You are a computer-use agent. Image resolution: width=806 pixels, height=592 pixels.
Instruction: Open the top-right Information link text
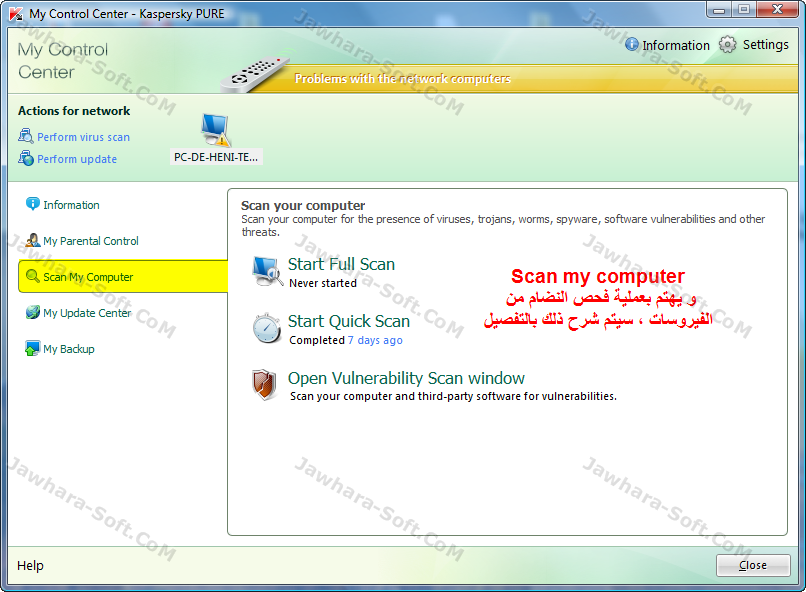675,45
